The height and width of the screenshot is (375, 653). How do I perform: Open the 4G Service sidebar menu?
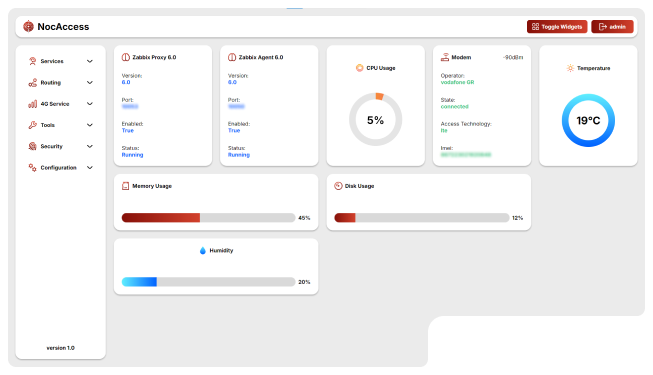coord(60,104)
